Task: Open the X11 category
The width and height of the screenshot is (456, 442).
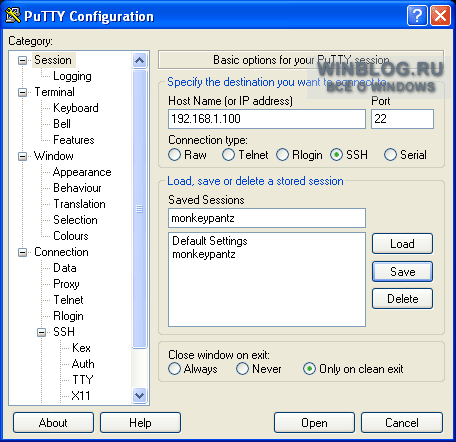Action: click(x=81, y=396)
